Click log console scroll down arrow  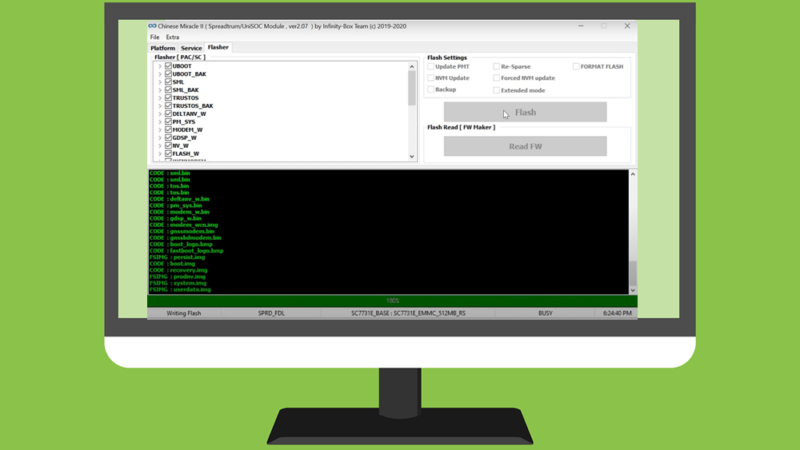tap(633, 290)
